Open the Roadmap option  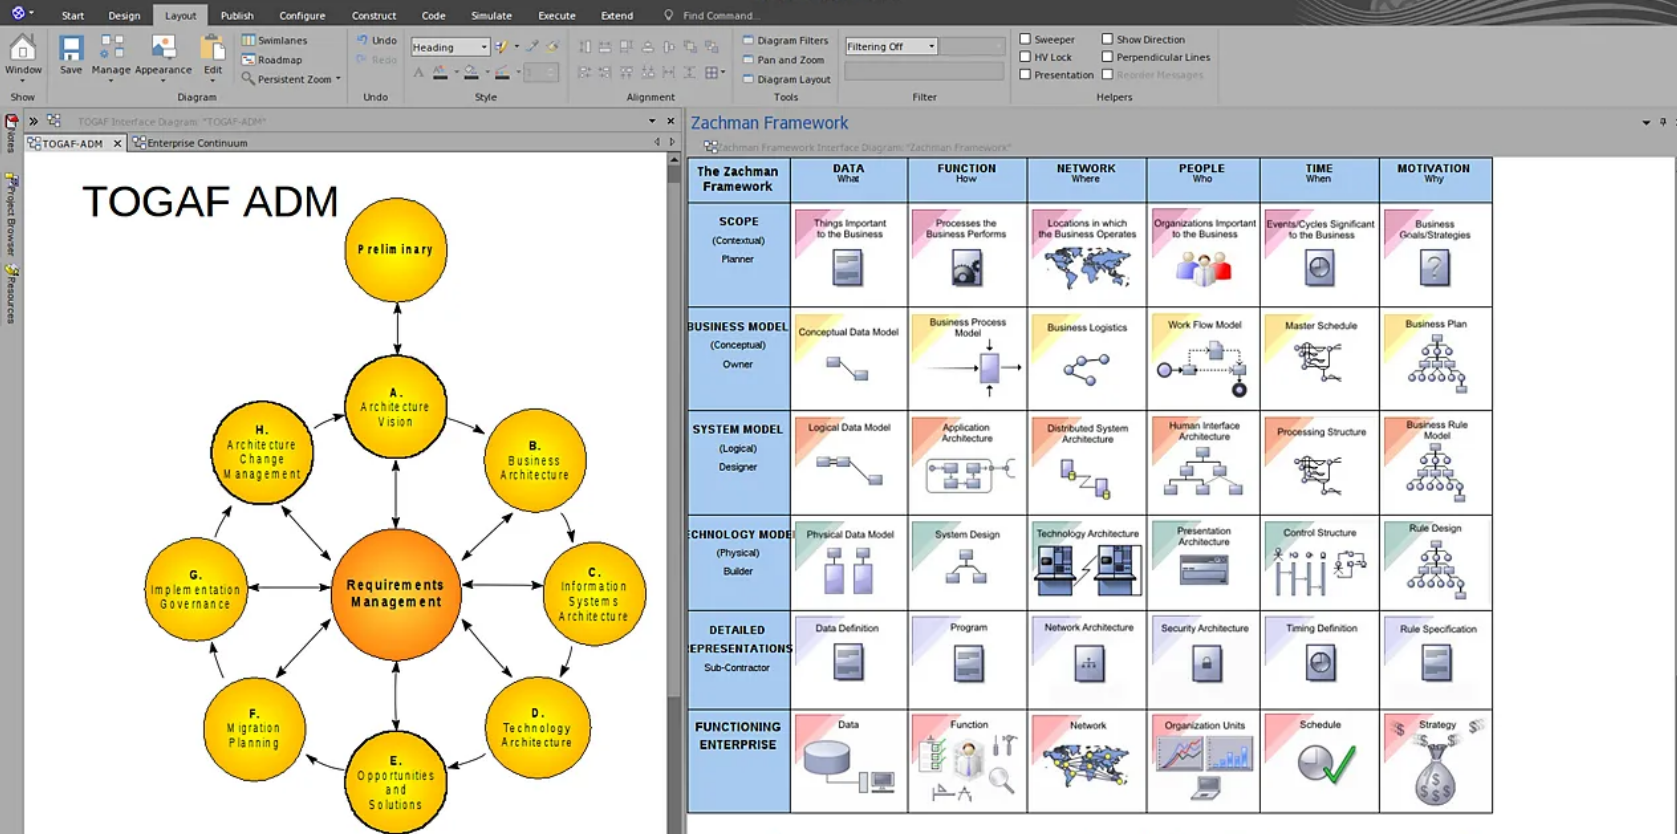click(272, 60)
